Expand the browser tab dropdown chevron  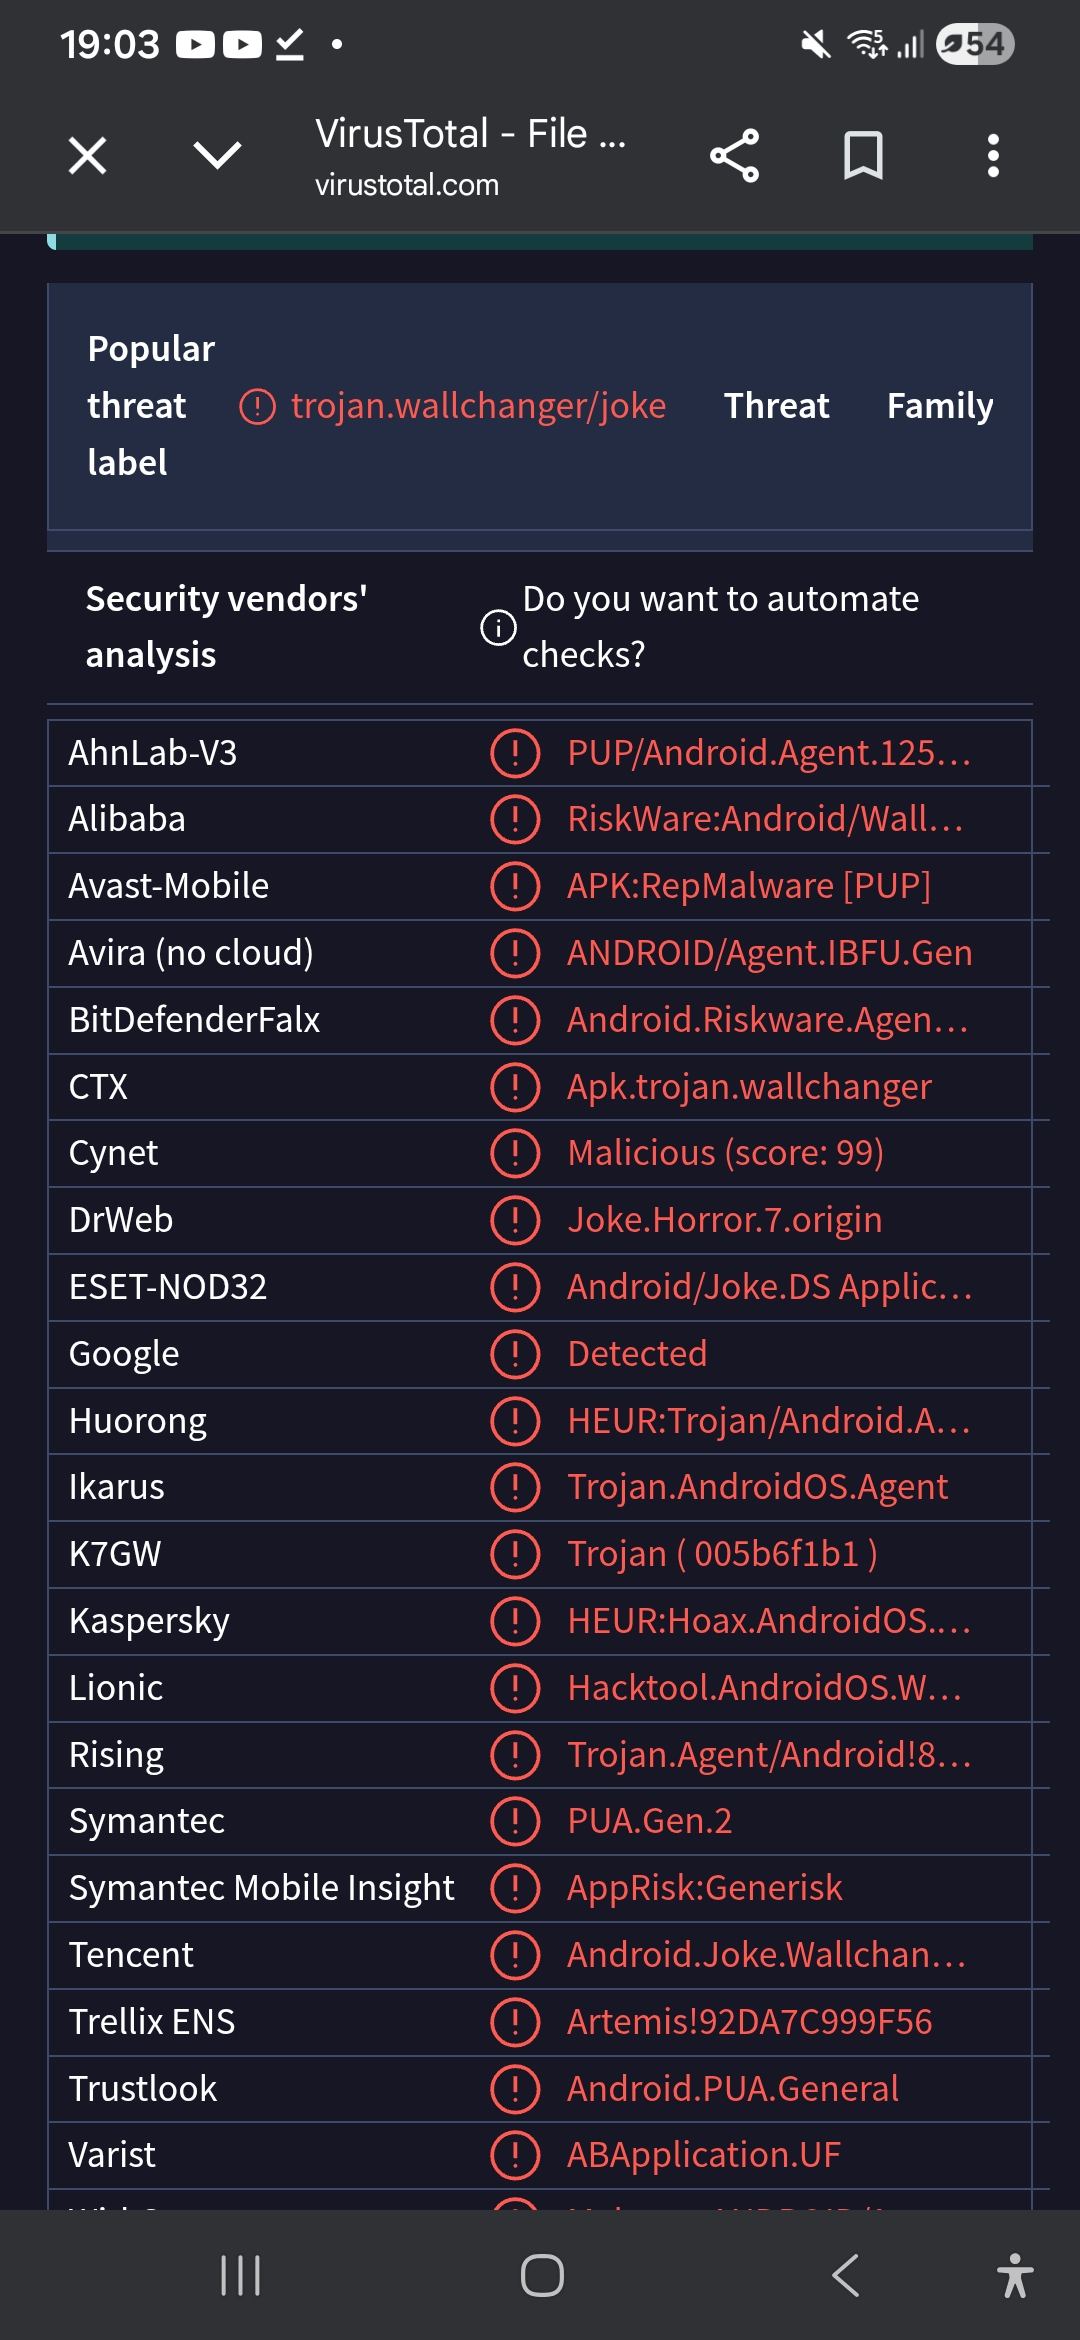click(x=217, y=156)
